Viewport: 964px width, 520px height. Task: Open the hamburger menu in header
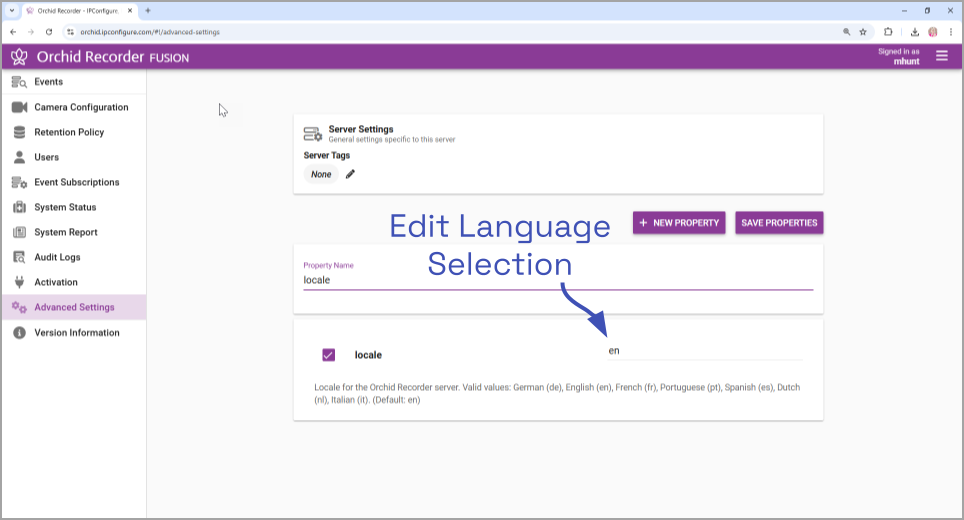941,56
